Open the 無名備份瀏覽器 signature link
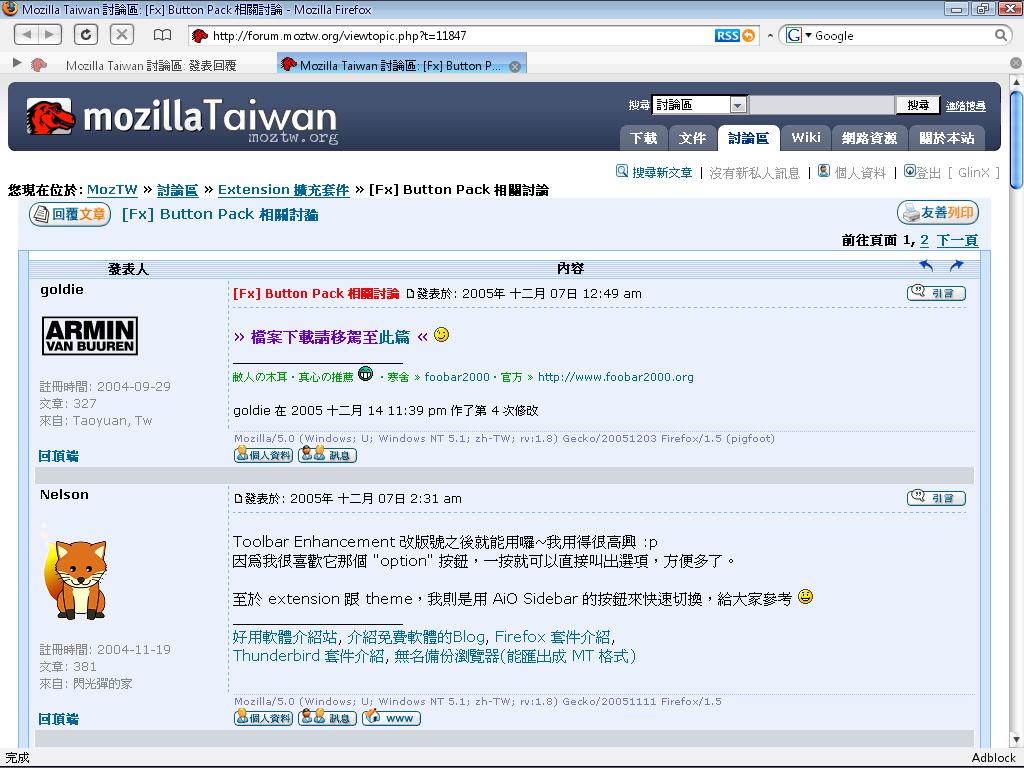The width and height of the screenshot is (1024, 768). tap(515, 656)
